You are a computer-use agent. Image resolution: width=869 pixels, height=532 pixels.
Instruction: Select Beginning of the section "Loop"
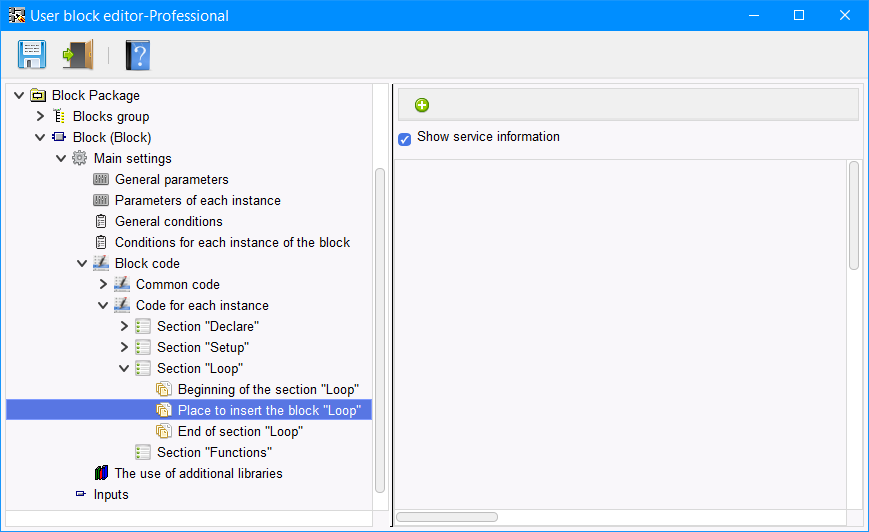click(x=267, y=389)
